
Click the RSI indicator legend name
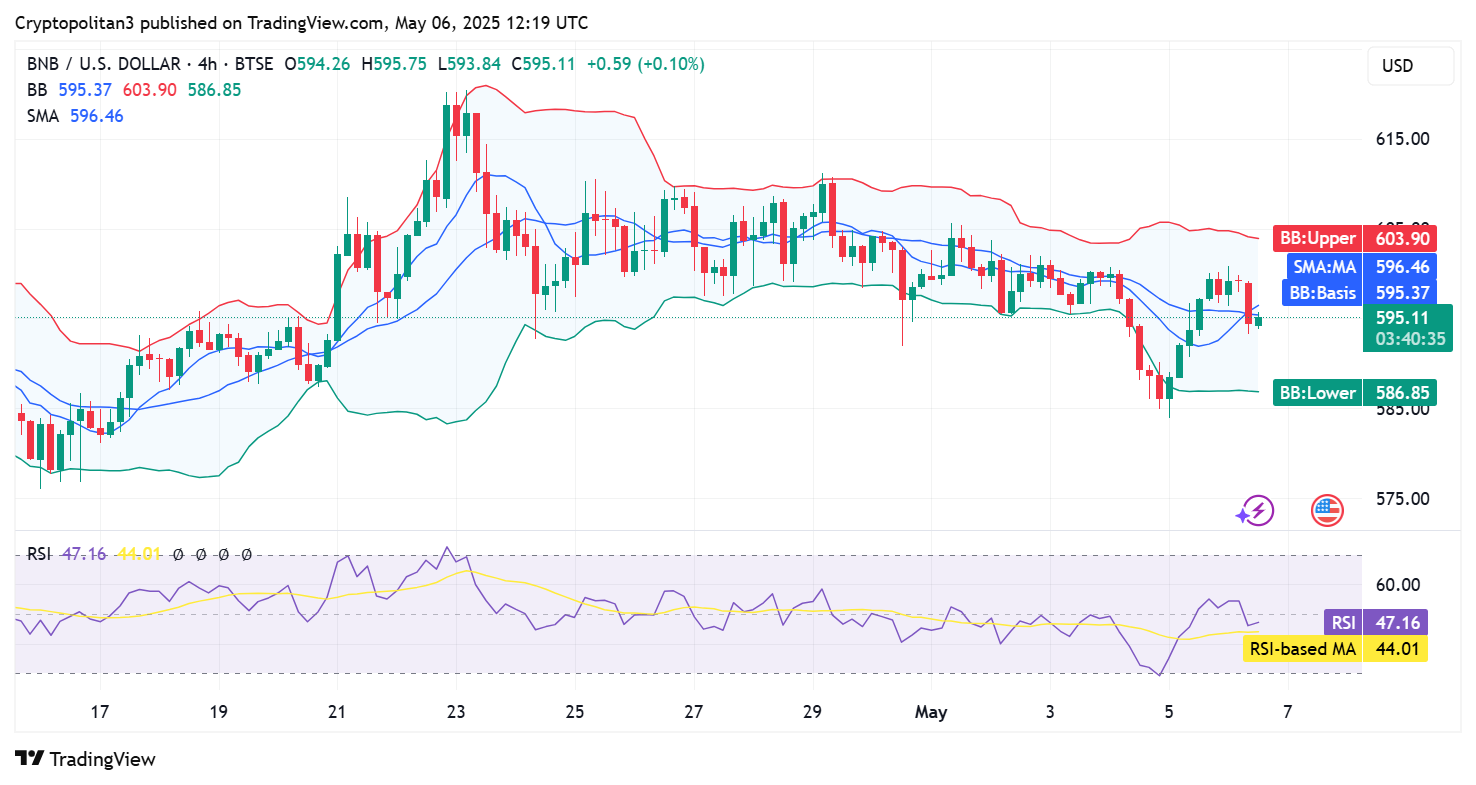click(38, 554)
